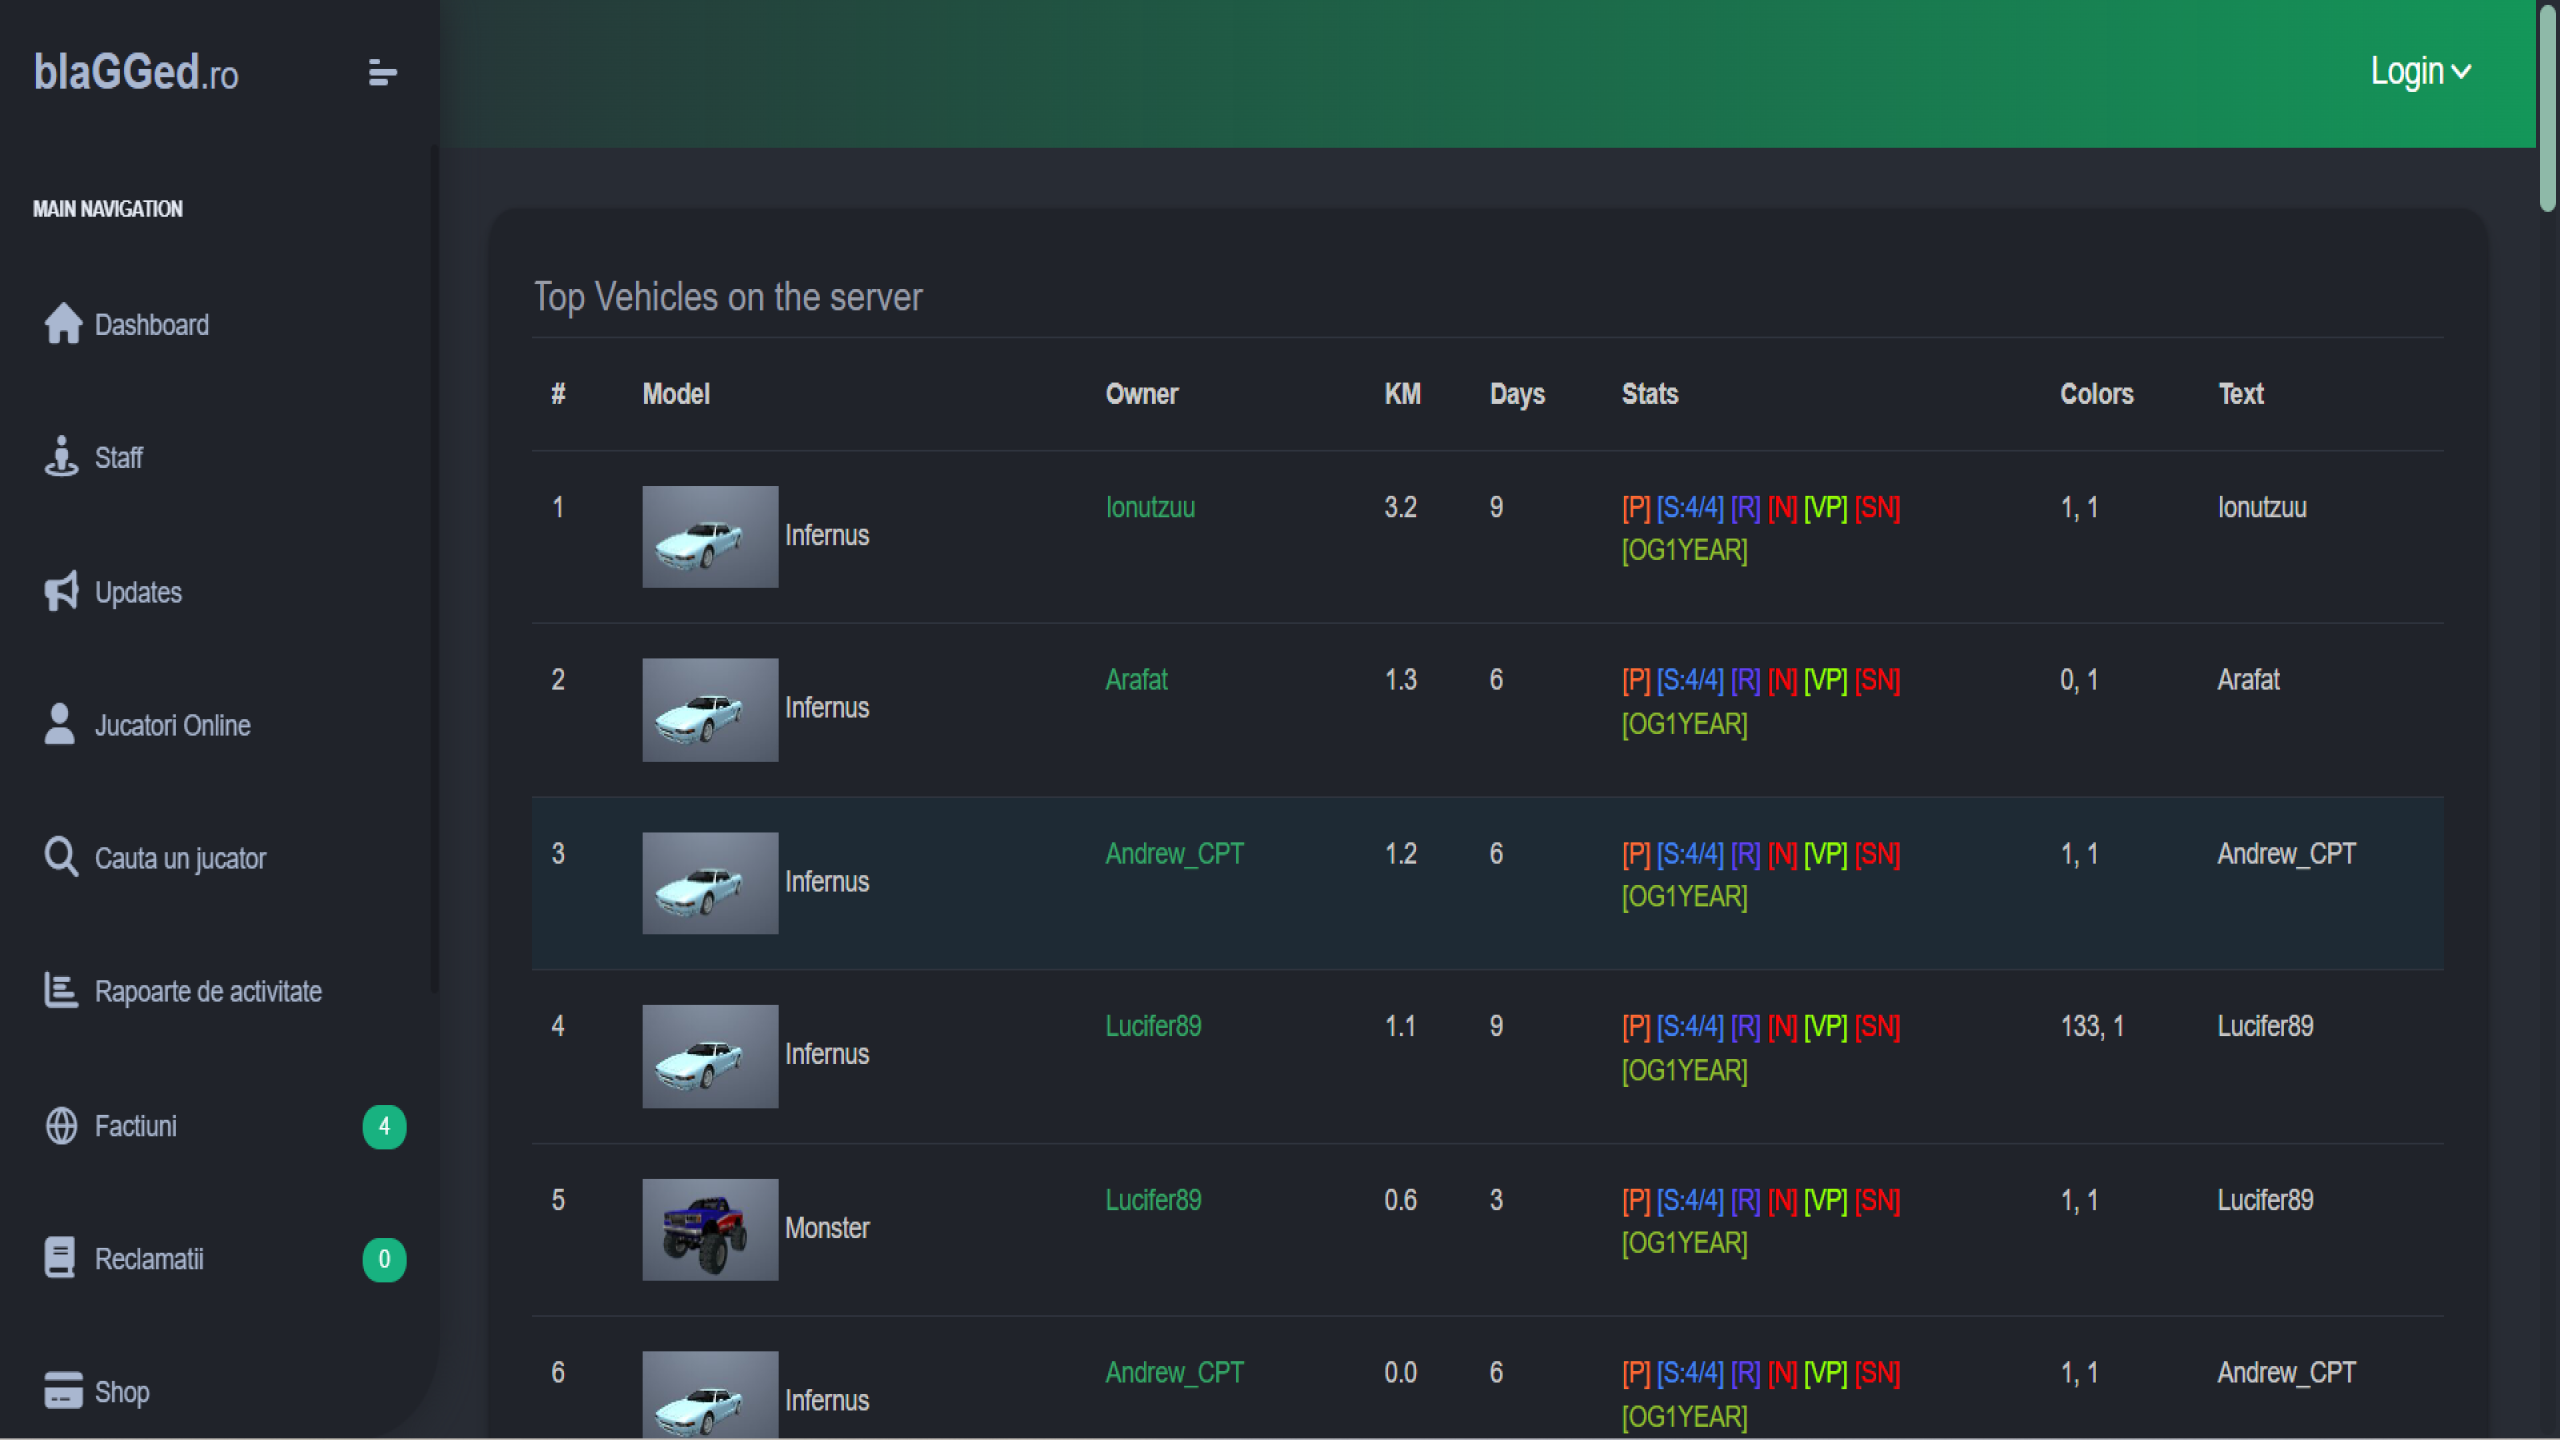2560x1440 pixels.
Task: Toggle the sidebar collapse hamburger icon
Action: point(382,73)
